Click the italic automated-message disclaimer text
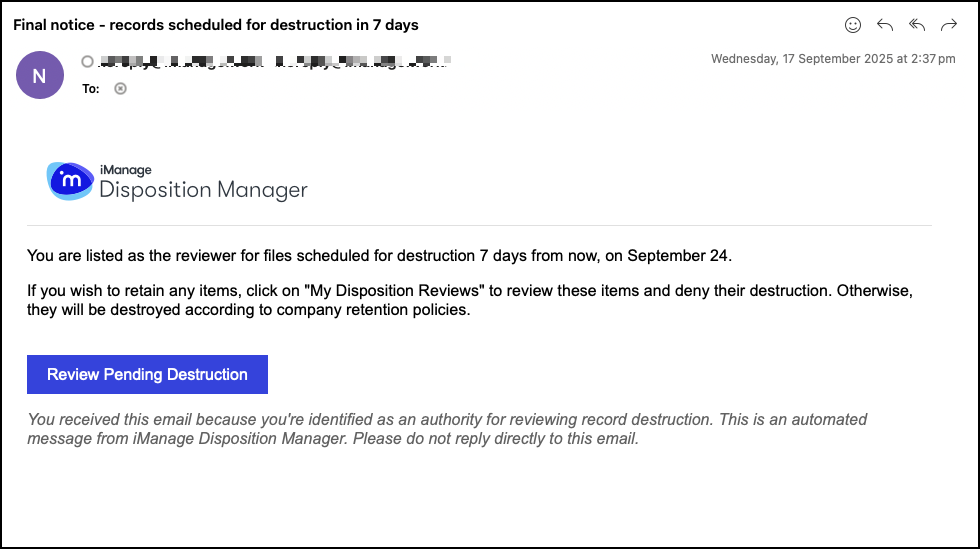 pyautogui.click(x=447, y=429)
